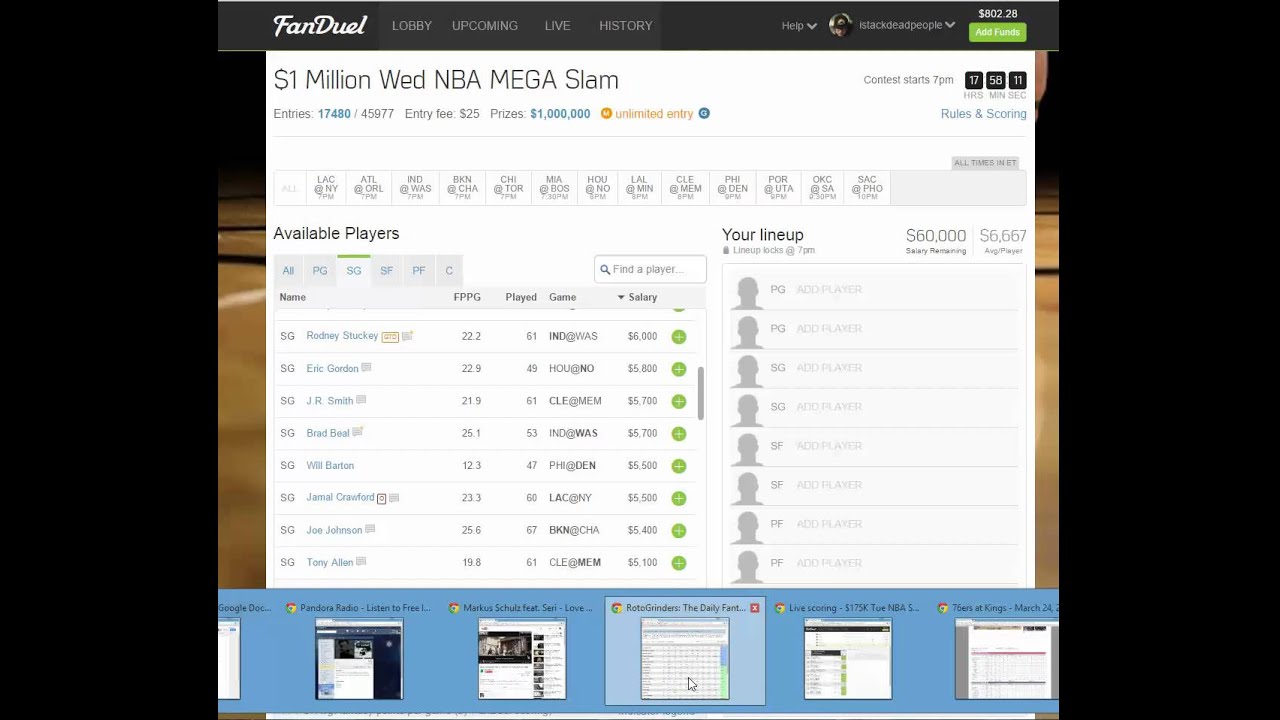Viewport: 1280px width, 720px height.
Task: Filter players by C tab
Action: (449, 270)
